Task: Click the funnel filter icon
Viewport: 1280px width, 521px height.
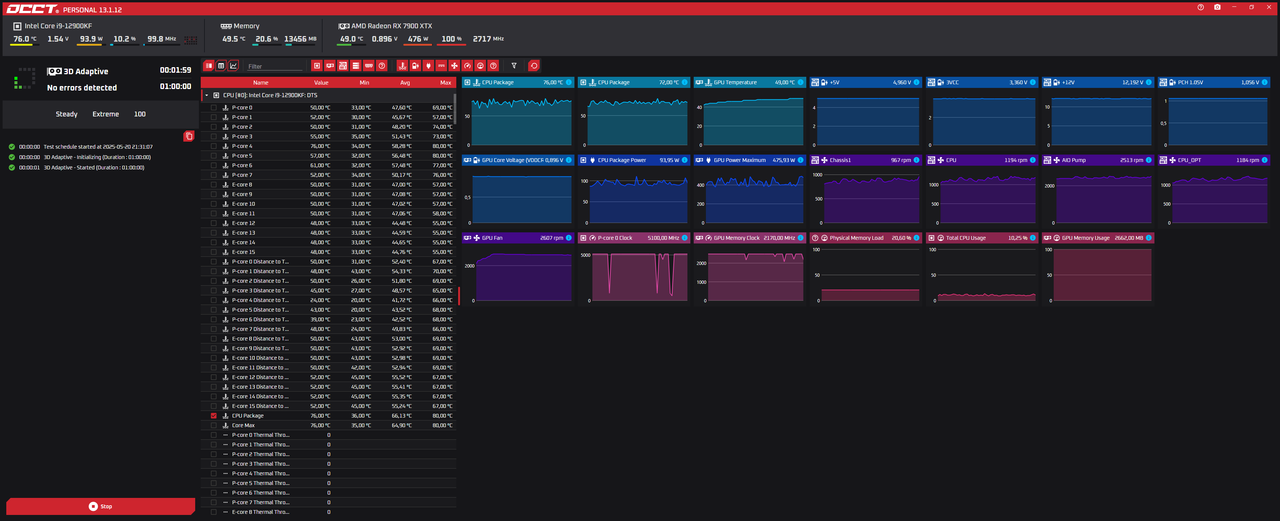Action: pyautogui.click(x=514, y=66)
